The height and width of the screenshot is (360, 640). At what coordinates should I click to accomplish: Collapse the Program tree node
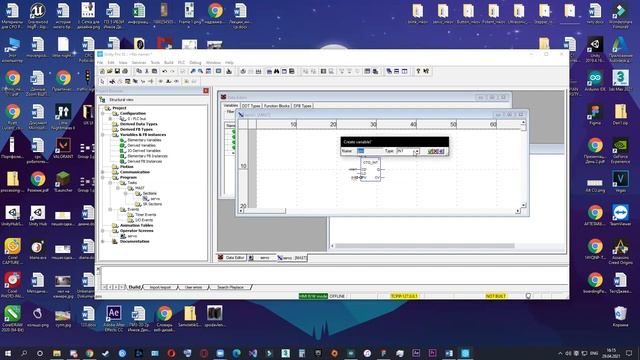tap(102, 178)
